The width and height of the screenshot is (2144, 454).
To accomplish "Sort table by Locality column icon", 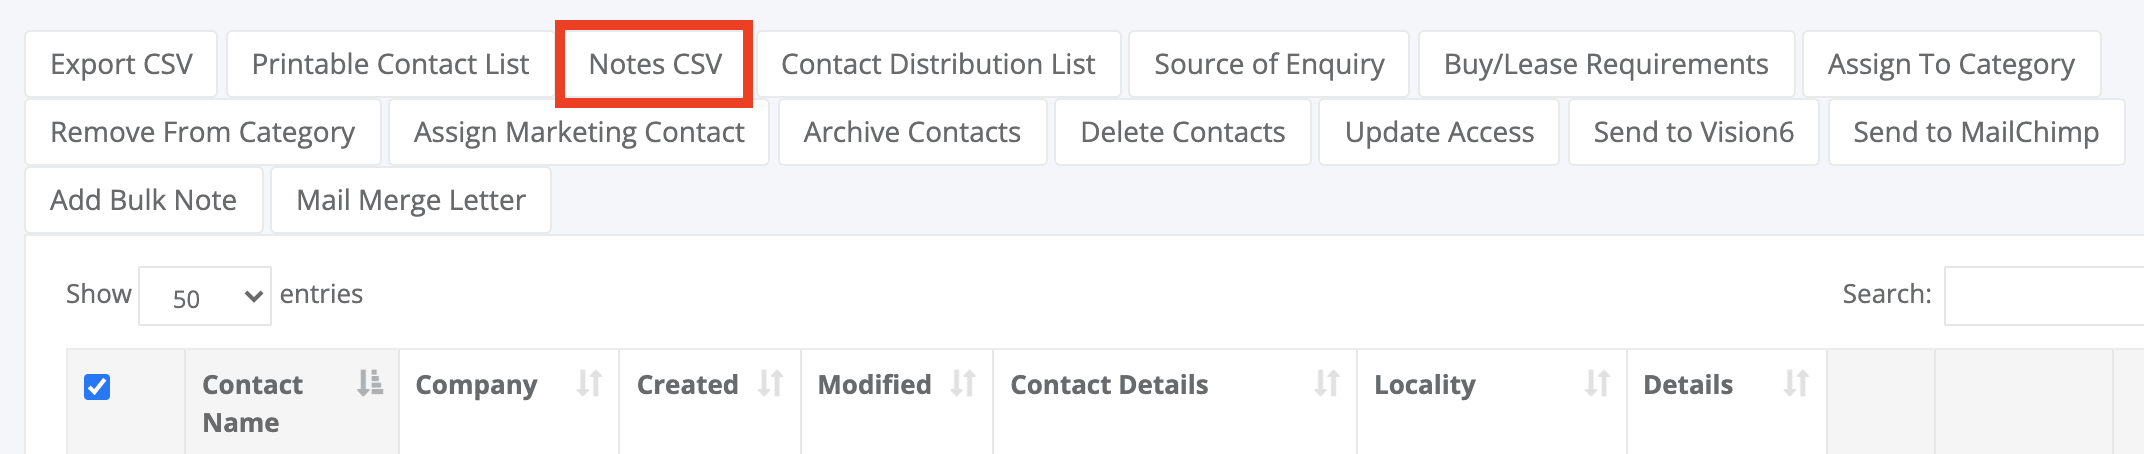I will (1596, 383).
